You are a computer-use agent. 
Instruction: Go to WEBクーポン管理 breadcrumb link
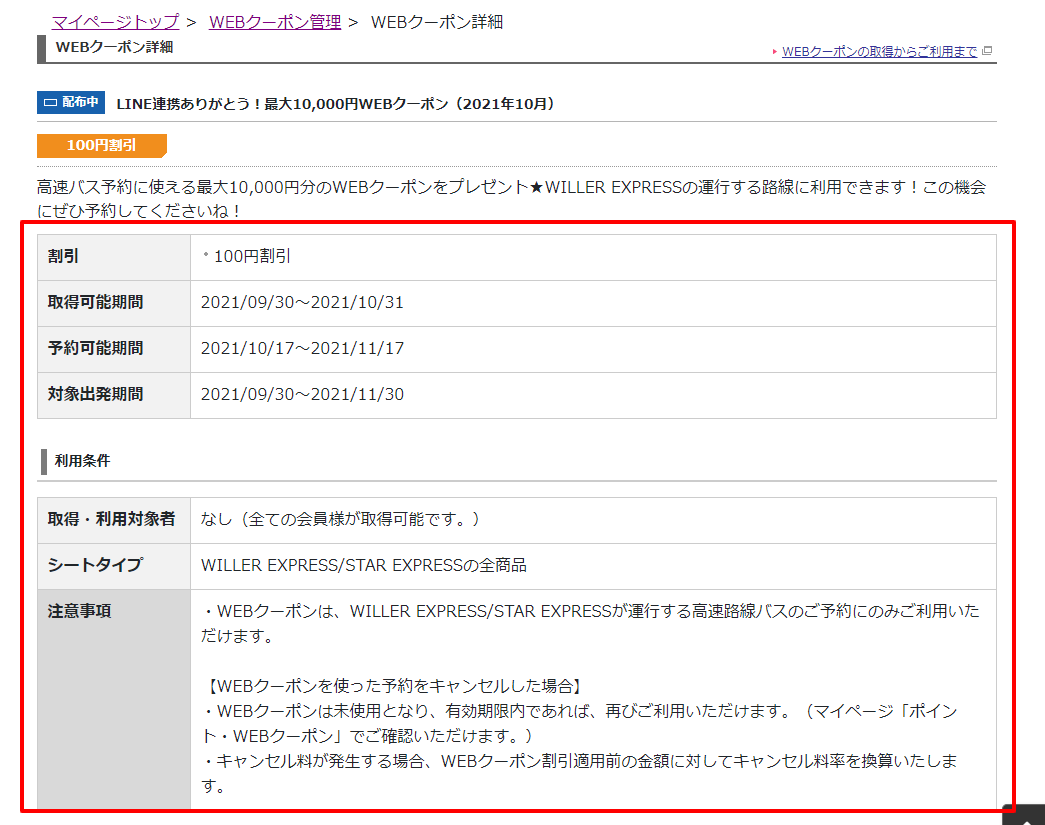coord(275,22)
